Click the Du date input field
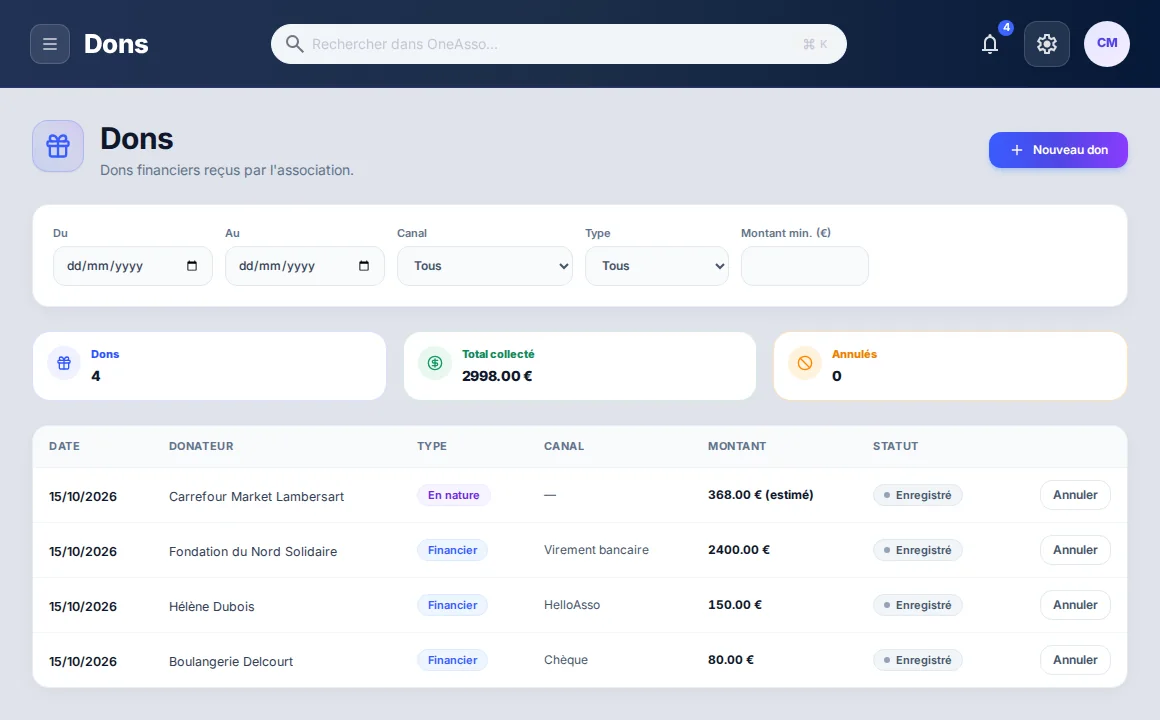Viewport: 1160px width, 720px height. (x=132, y=266)
